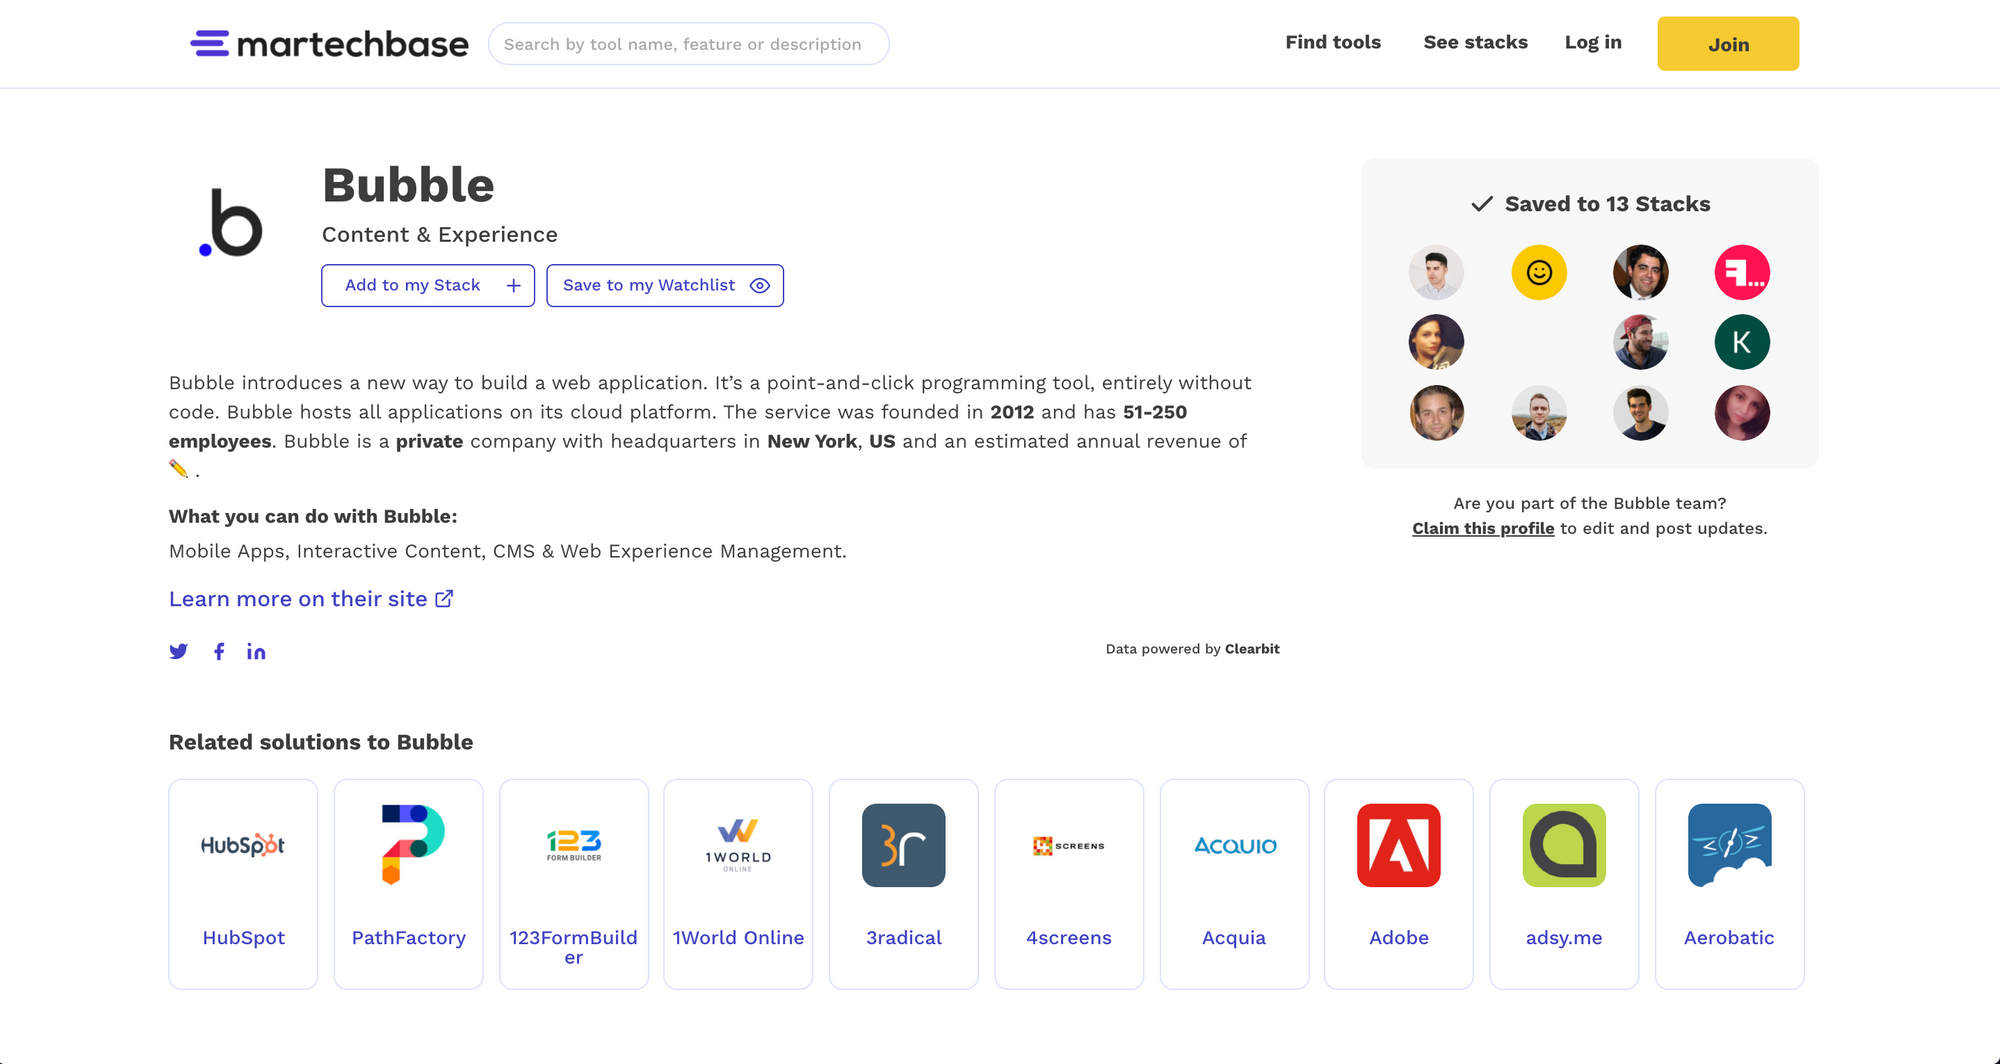Screen dimensions: 2000x1064
Task: Open Bubble's LinkedIn page
Action: click(256, 652)
